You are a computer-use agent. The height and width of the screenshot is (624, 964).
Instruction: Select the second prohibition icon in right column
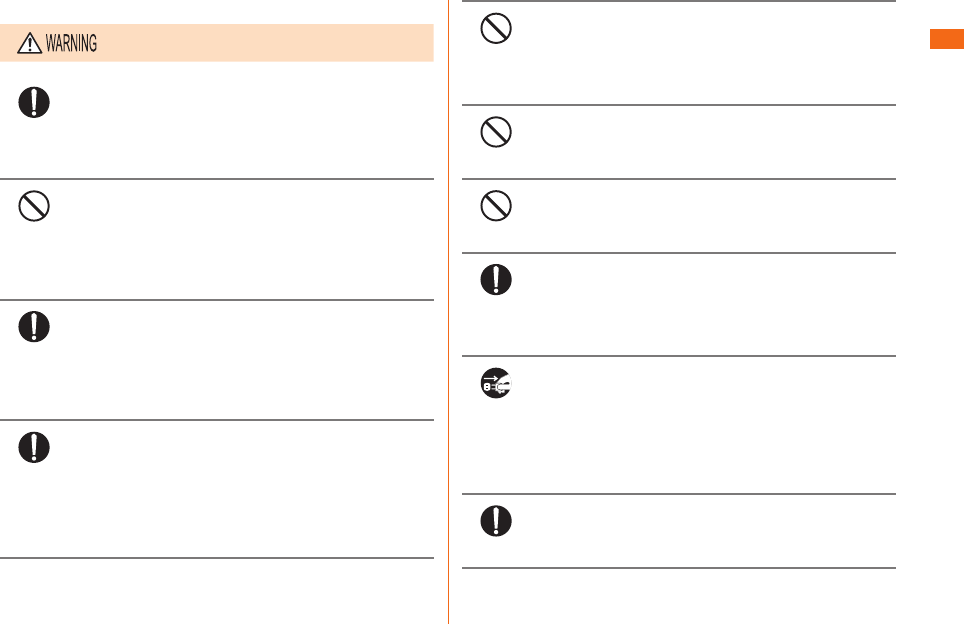point(496,132)
